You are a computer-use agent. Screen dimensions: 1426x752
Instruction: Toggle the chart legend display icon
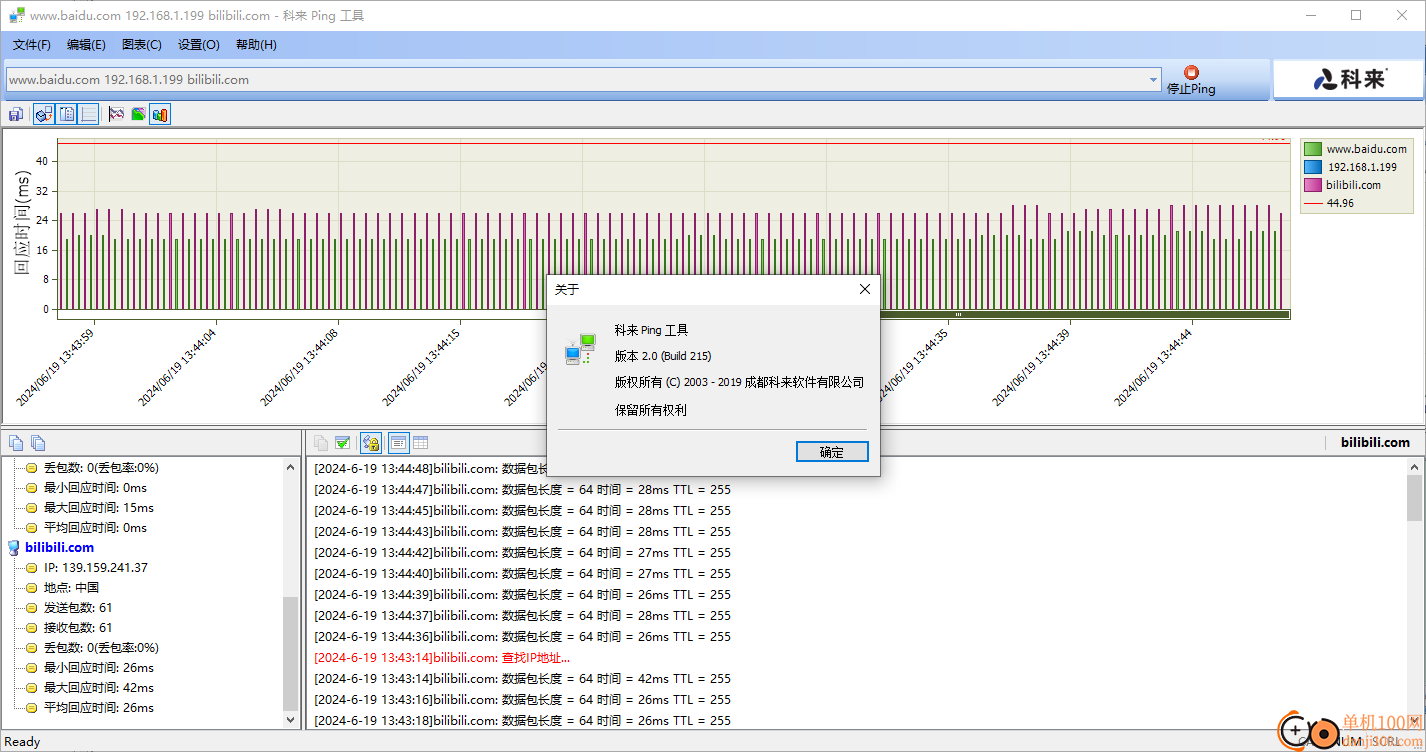[x=66, y=114]
